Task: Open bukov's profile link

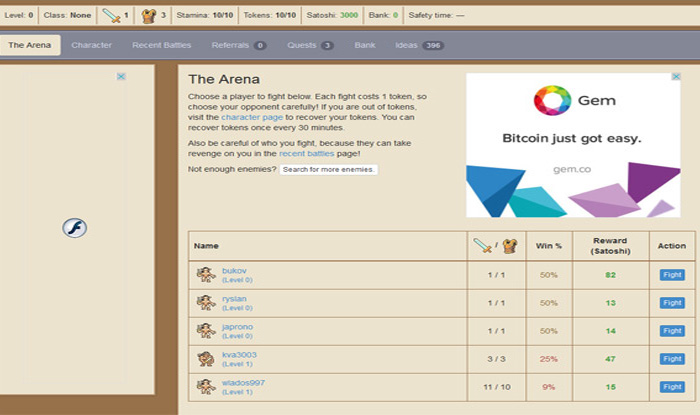Action: click(x=234, y=271)
